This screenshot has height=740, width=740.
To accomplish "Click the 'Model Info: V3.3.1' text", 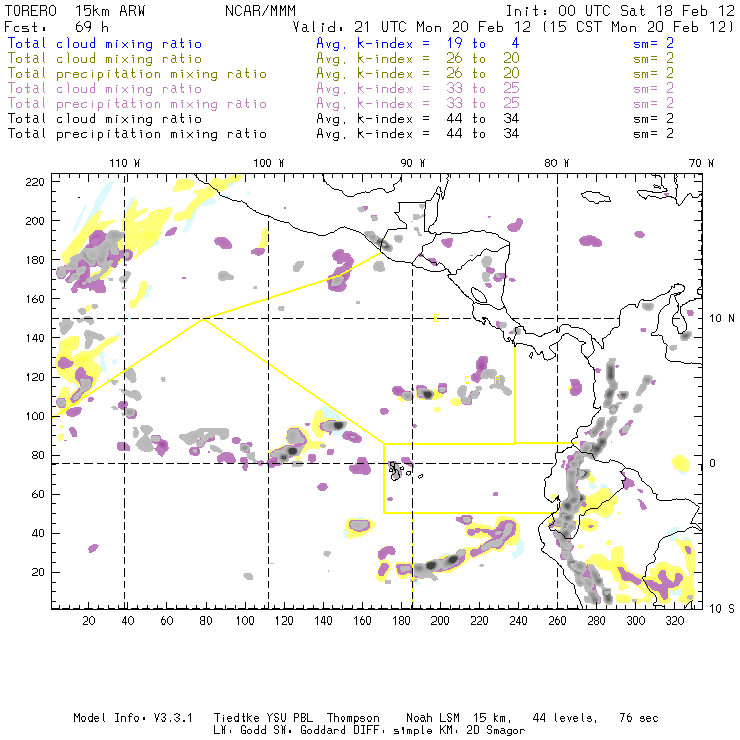I will (x=133, y=718).
